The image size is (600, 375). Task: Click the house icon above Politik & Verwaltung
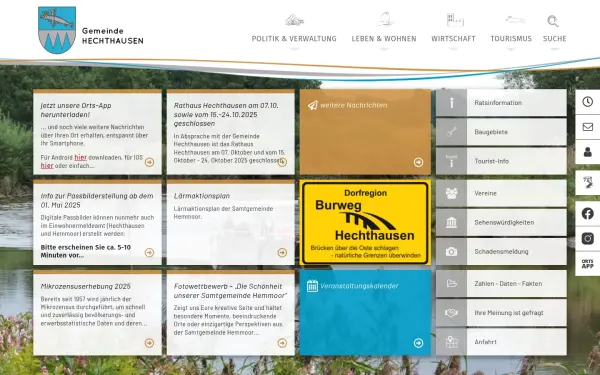(294, 20)
